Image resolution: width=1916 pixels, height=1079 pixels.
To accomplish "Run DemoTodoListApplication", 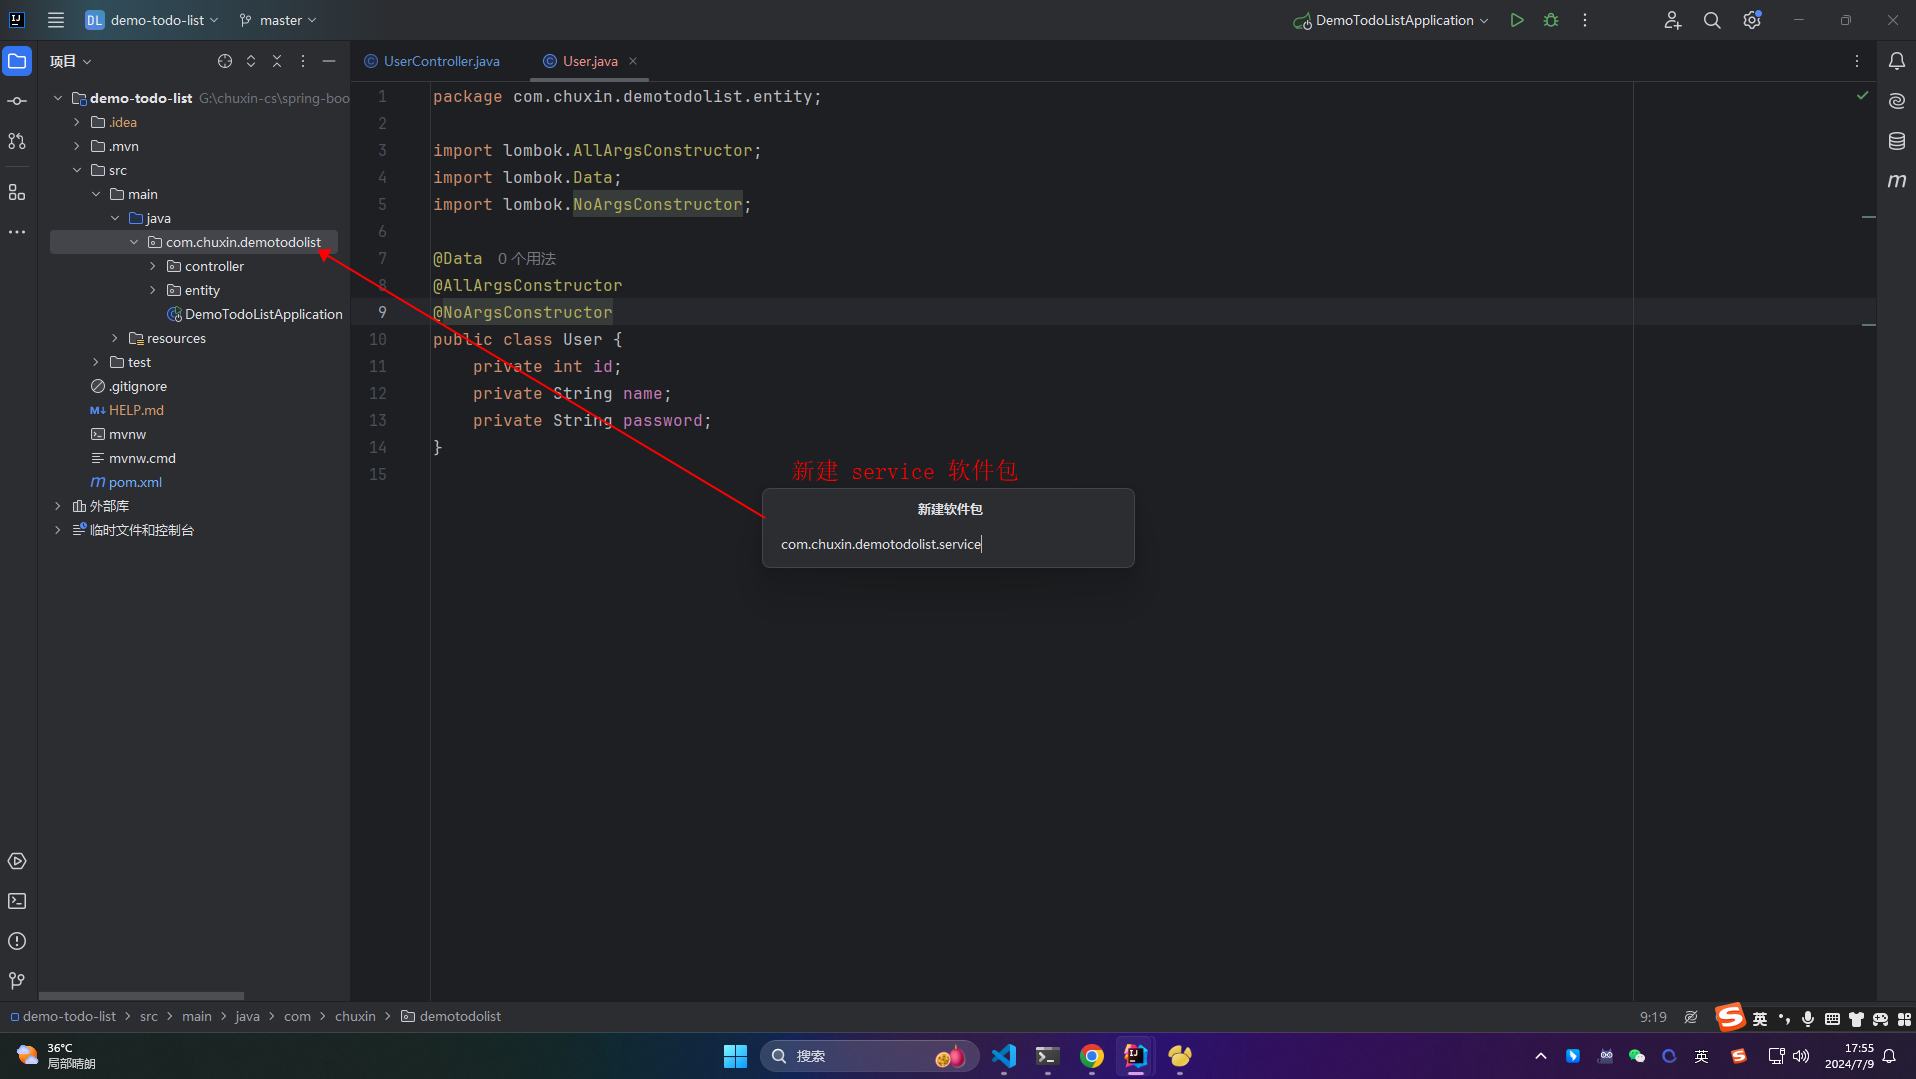I will tap(1517, 20).
